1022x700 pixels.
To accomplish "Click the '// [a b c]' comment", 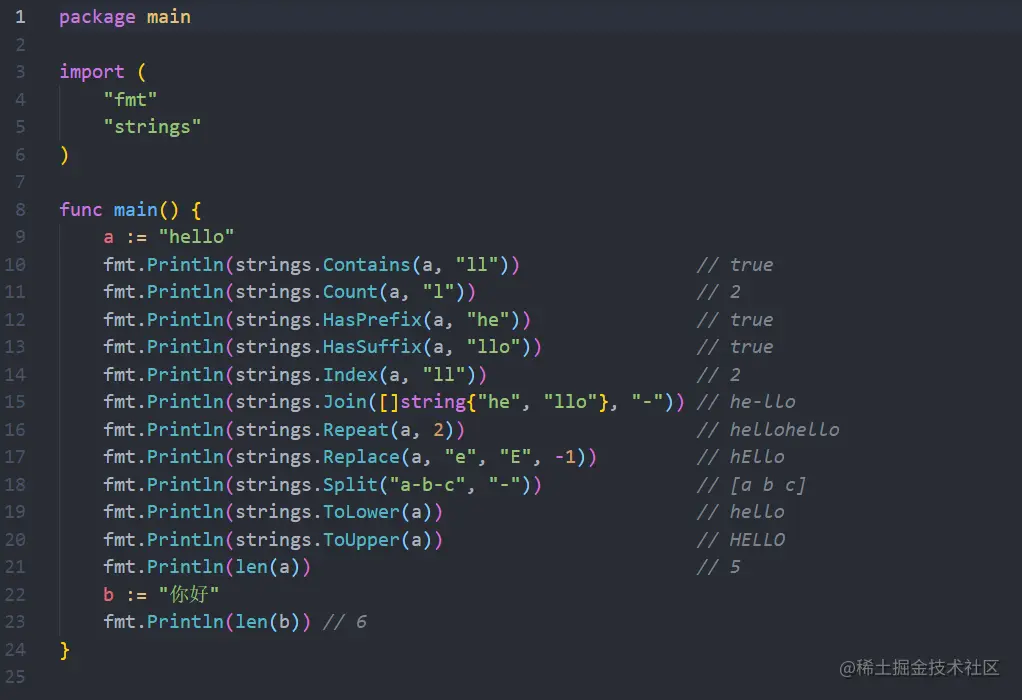I will 752,484.
